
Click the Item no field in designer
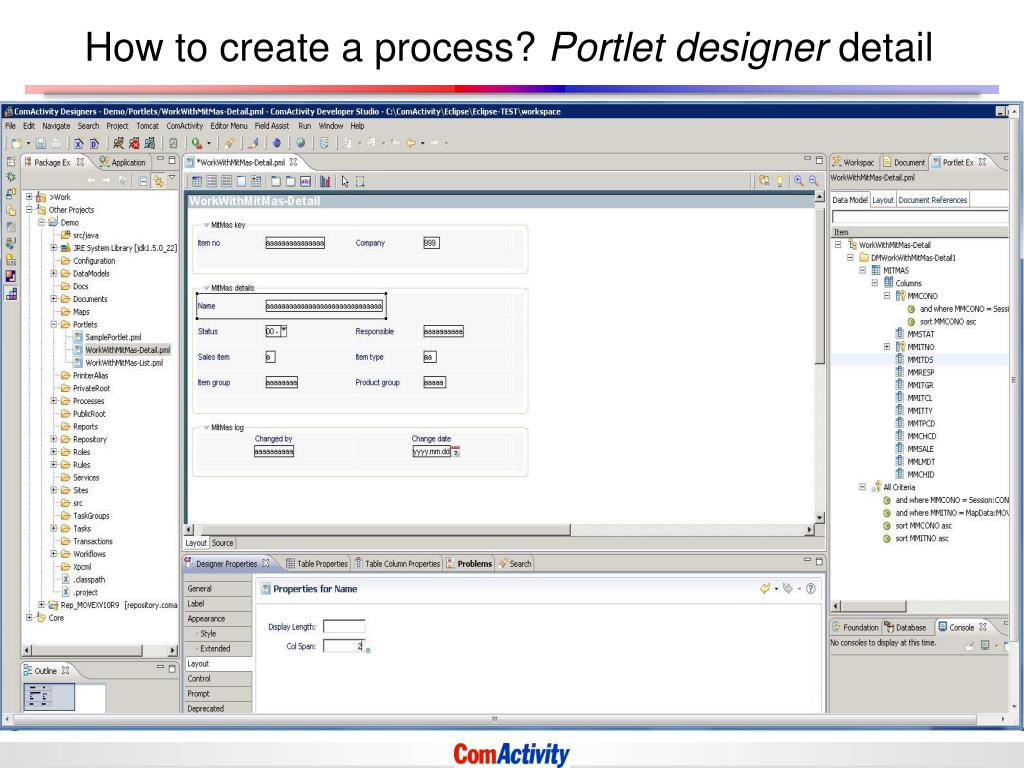coord(295,243)
